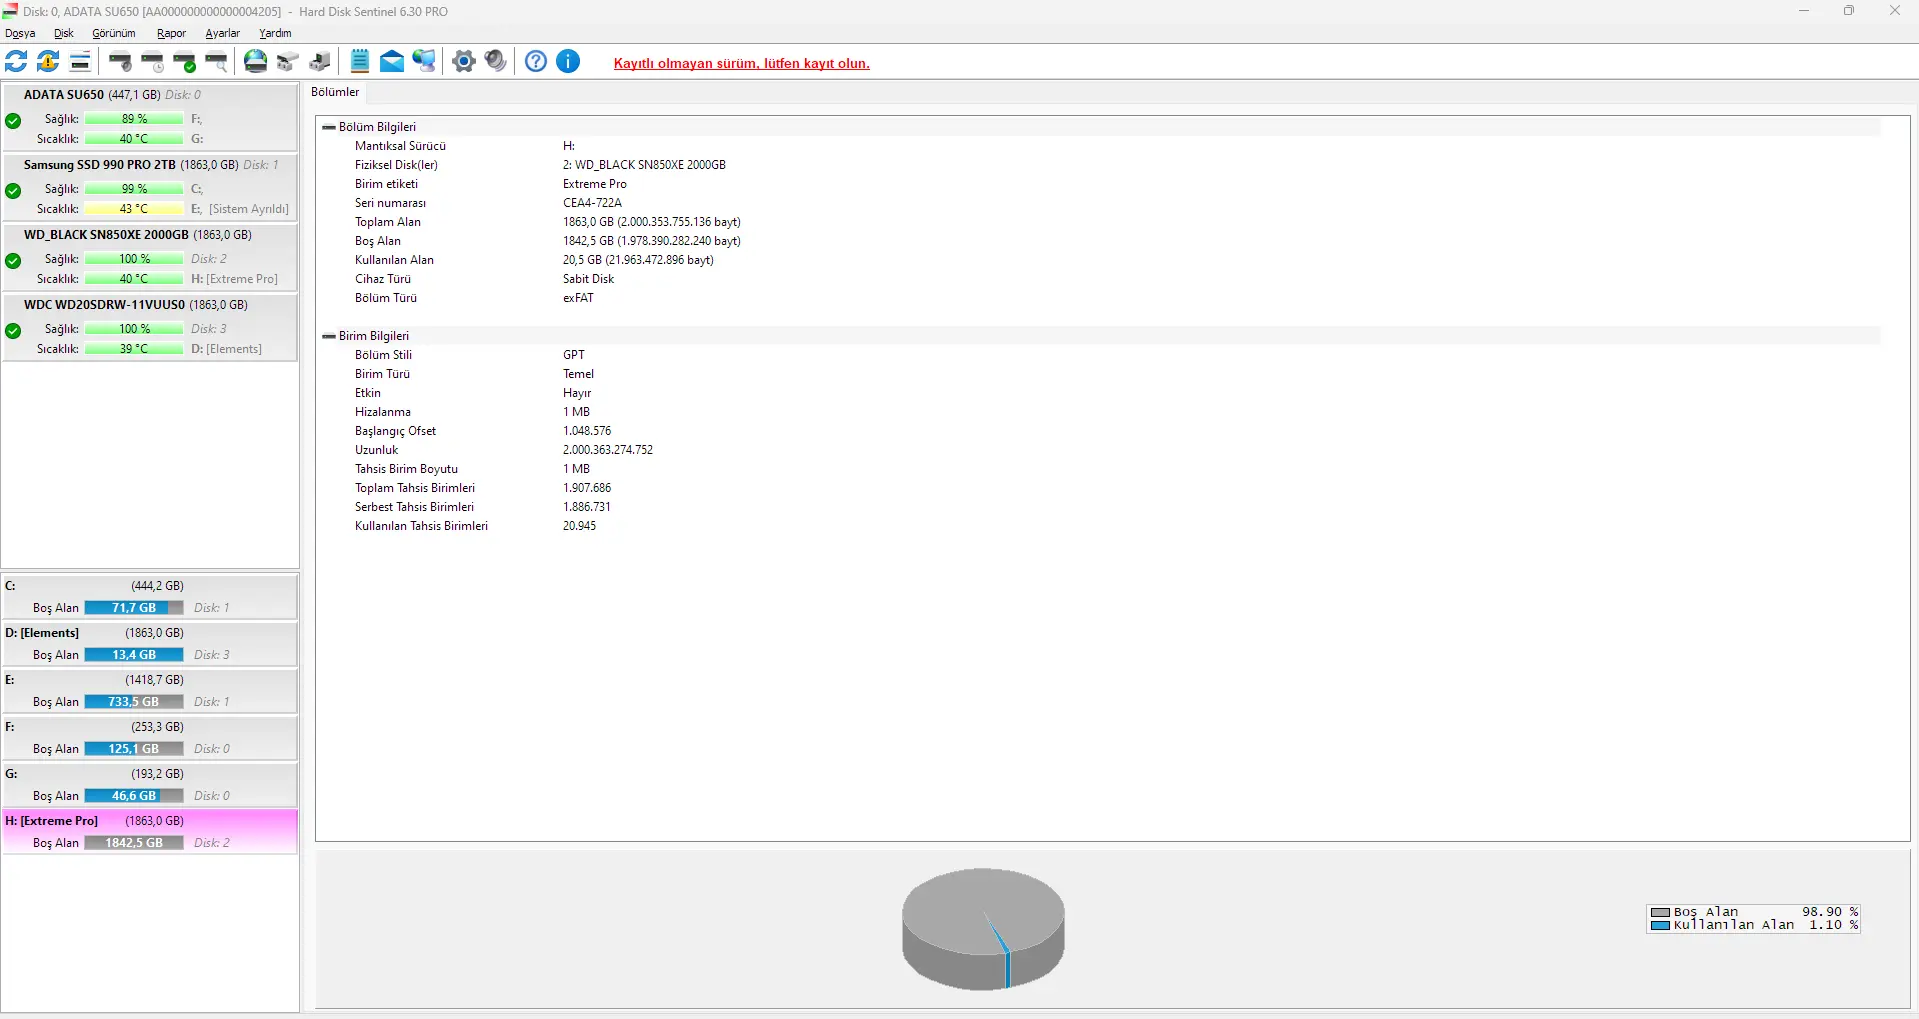This screenshot has height=1019, width=1919.
Task: Select the C: partition row
Action: [150, 597]
